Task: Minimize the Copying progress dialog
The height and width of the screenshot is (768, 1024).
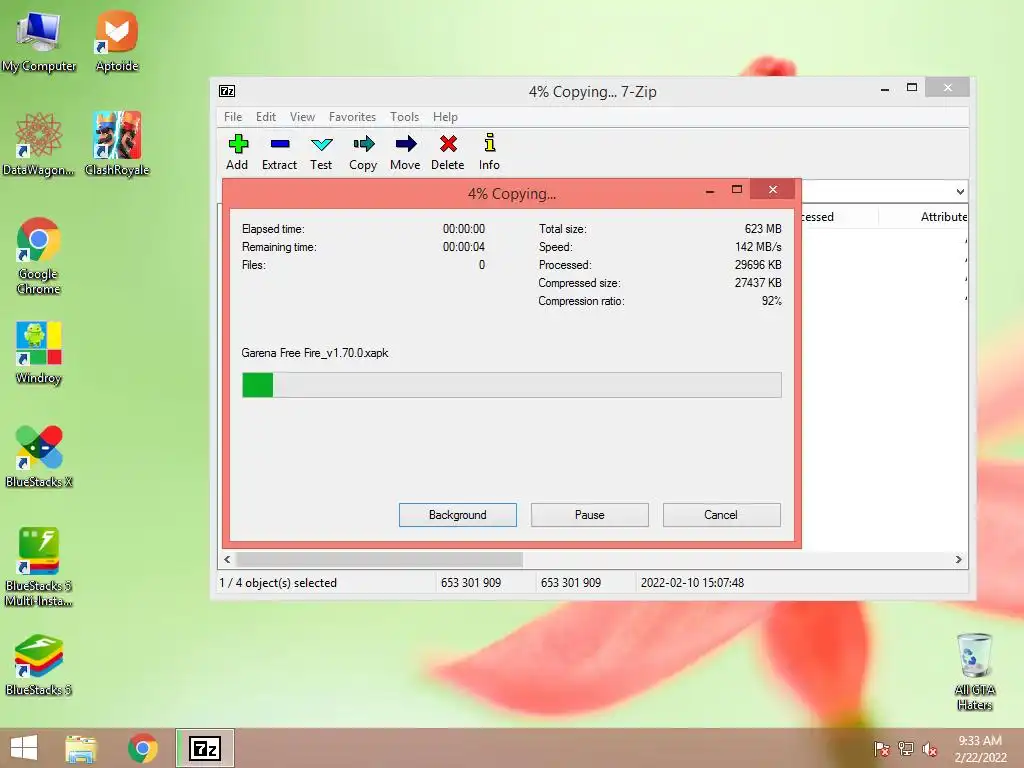Action: (710, 191)
